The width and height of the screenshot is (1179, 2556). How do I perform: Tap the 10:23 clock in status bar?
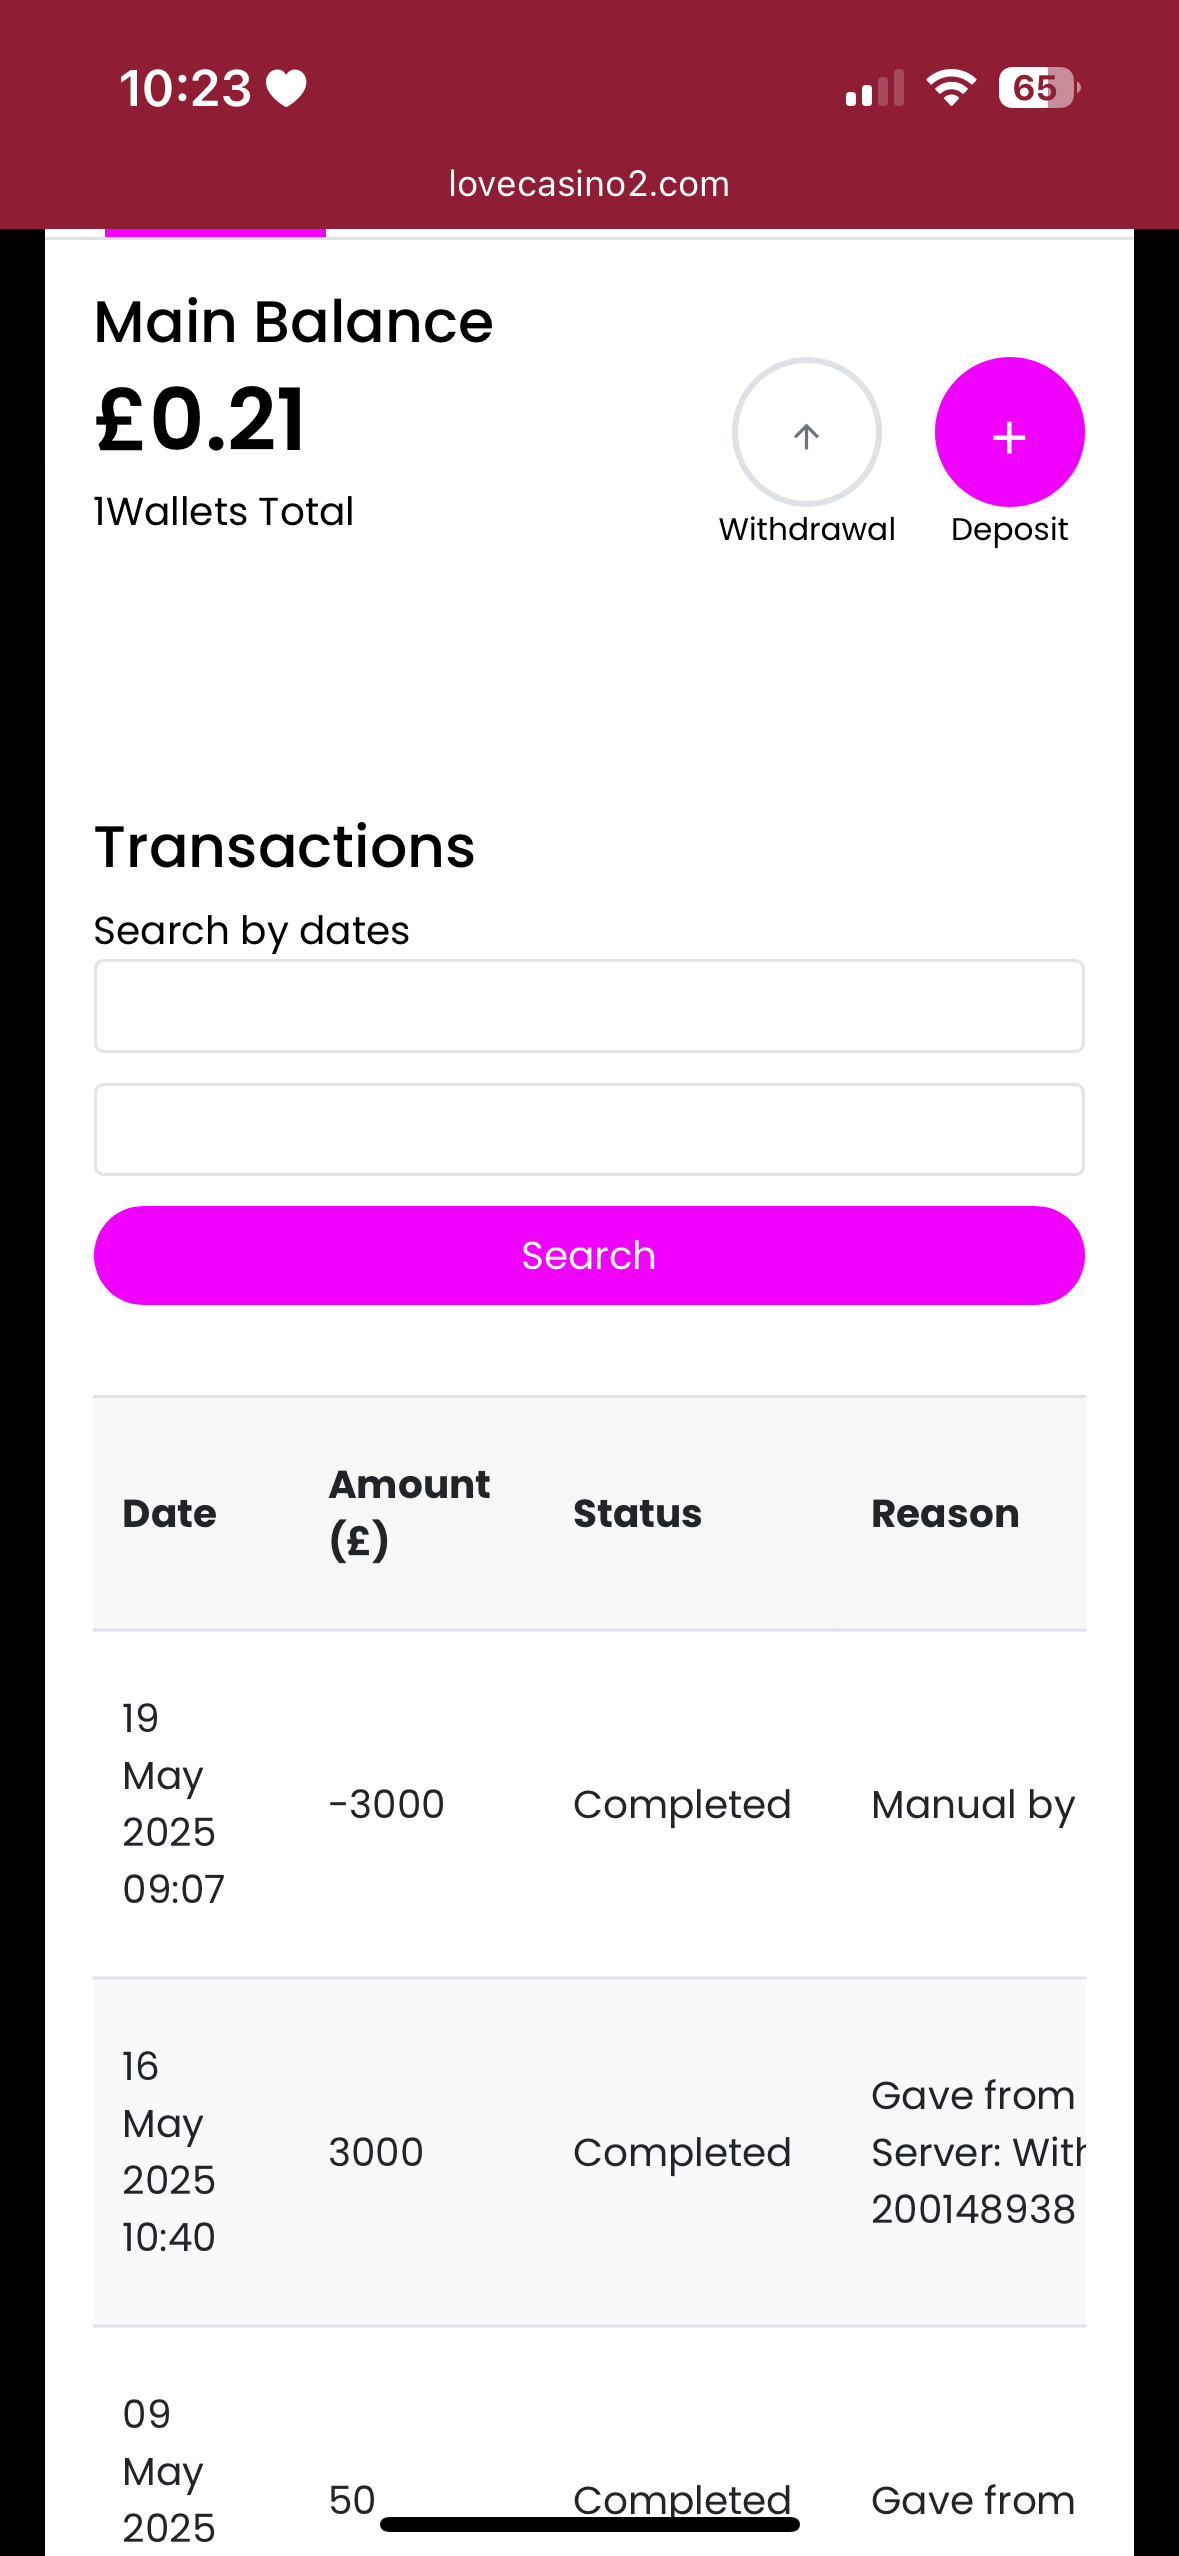(186, 88)
